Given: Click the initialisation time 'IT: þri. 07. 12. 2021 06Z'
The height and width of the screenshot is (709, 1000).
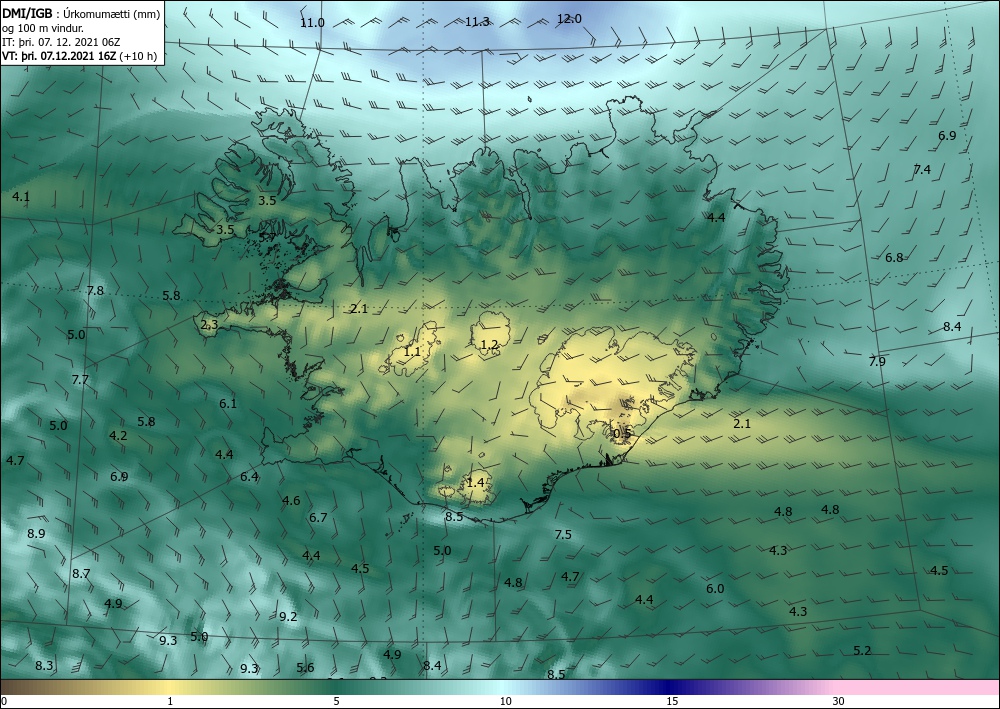Looking at the screenshot, I should (61, 42).
